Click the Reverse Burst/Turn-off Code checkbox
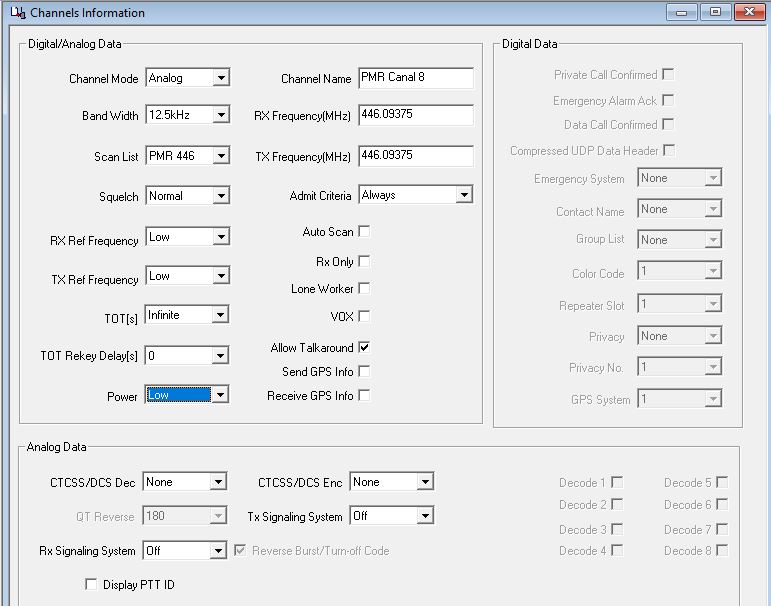 (x=240, y=550)
